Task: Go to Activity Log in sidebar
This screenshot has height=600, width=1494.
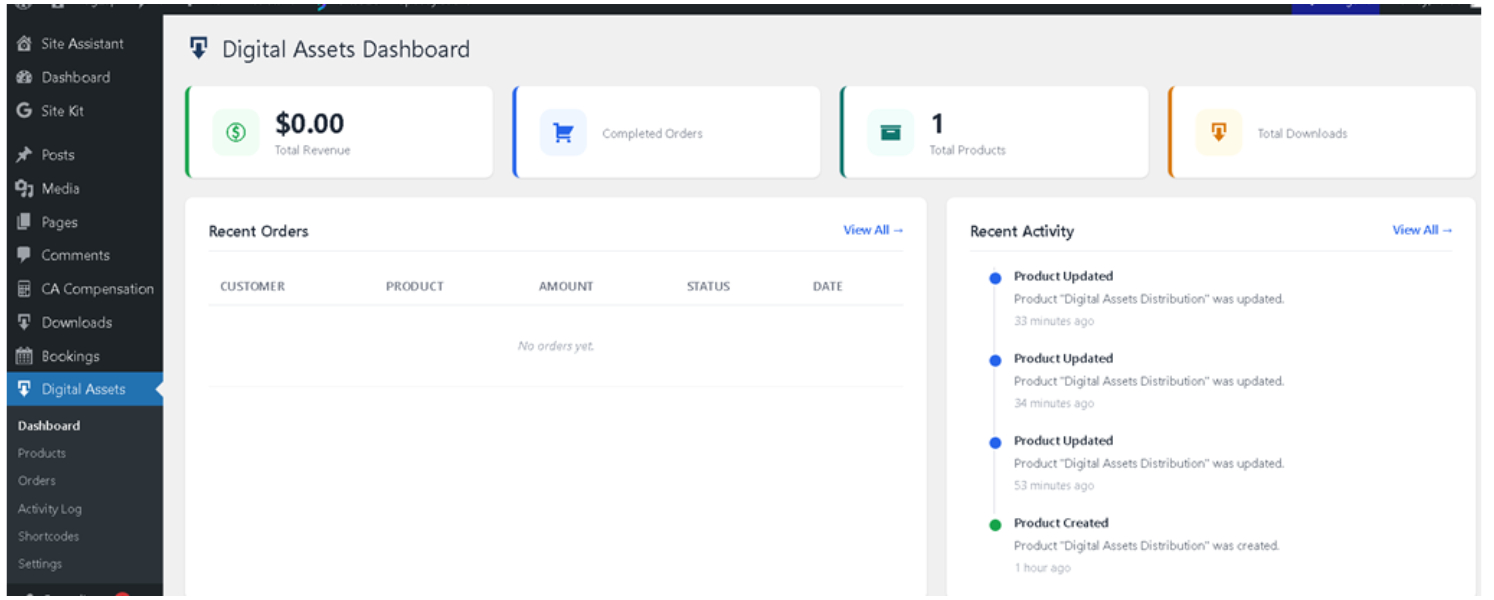Action: [50, 509]
